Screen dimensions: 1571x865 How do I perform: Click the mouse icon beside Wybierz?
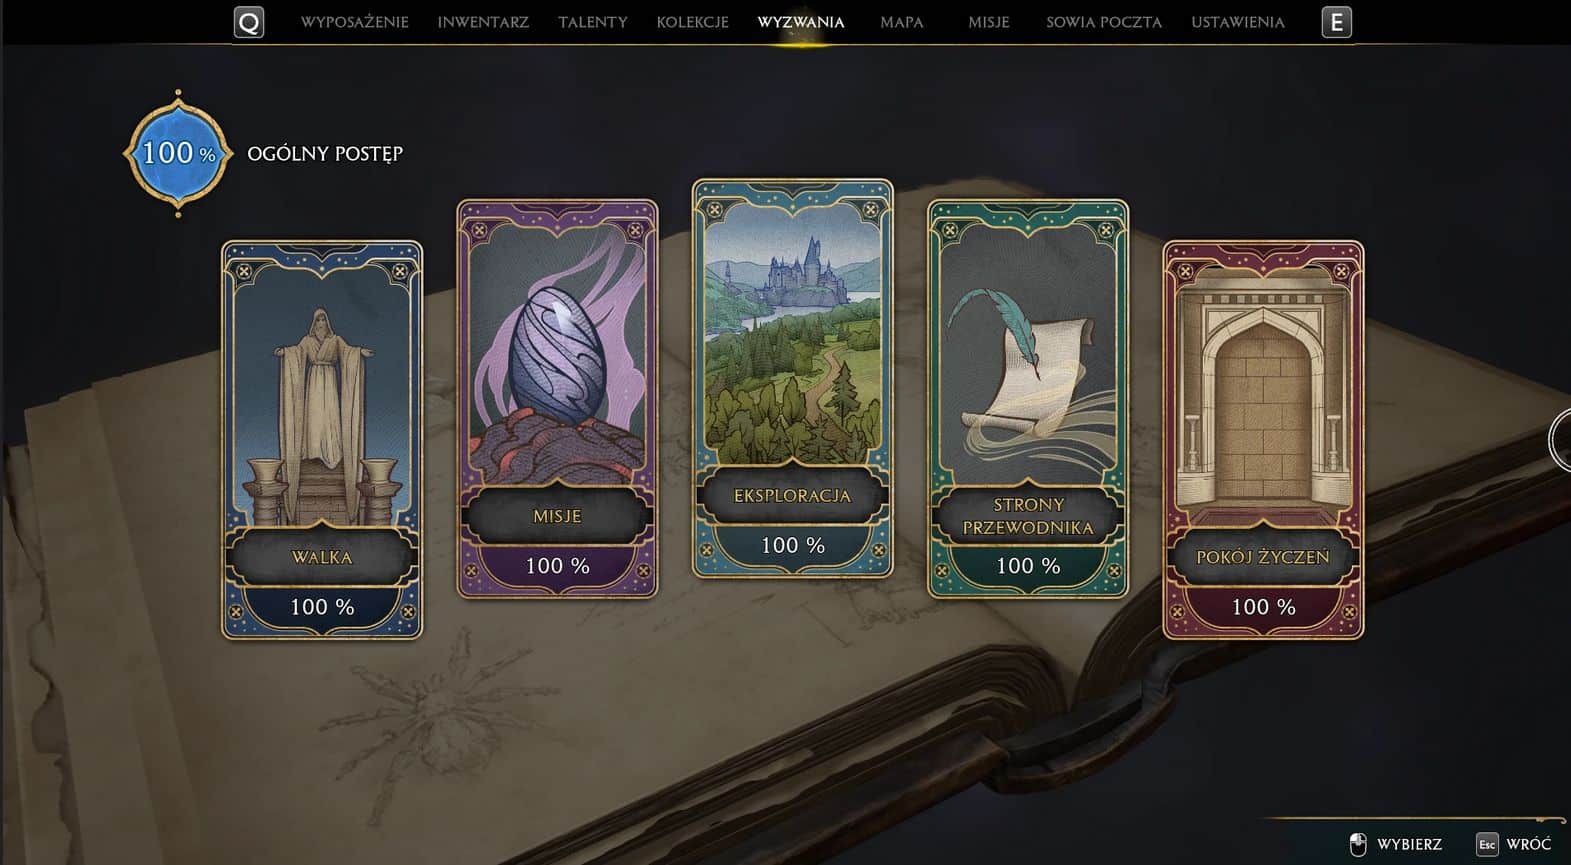1358,844
